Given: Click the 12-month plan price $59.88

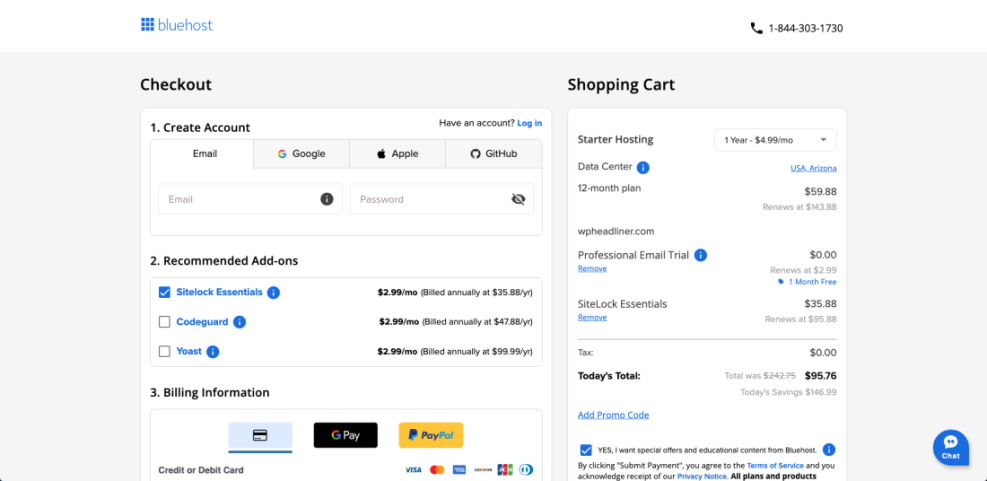Looking at the screenshot, I should 821,191.
